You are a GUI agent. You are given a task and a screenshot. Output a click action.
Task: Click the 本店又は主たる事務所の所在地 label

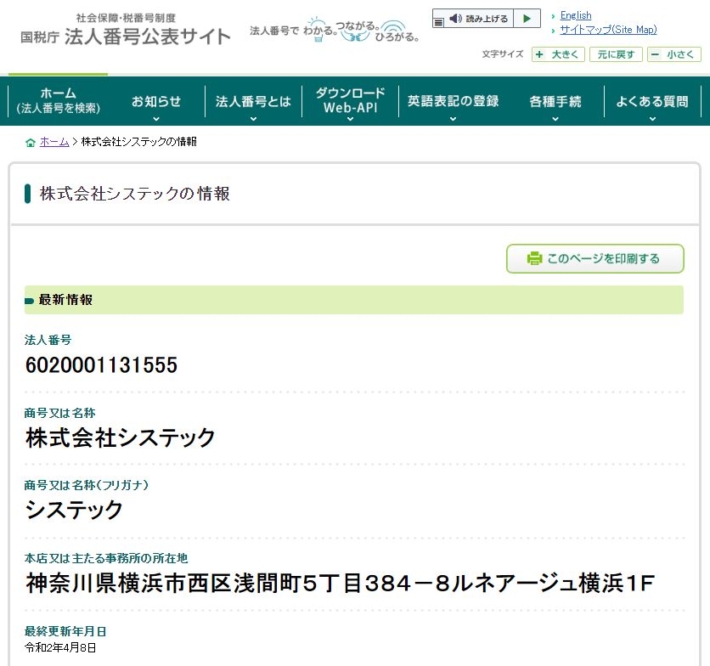coord(106,558)
